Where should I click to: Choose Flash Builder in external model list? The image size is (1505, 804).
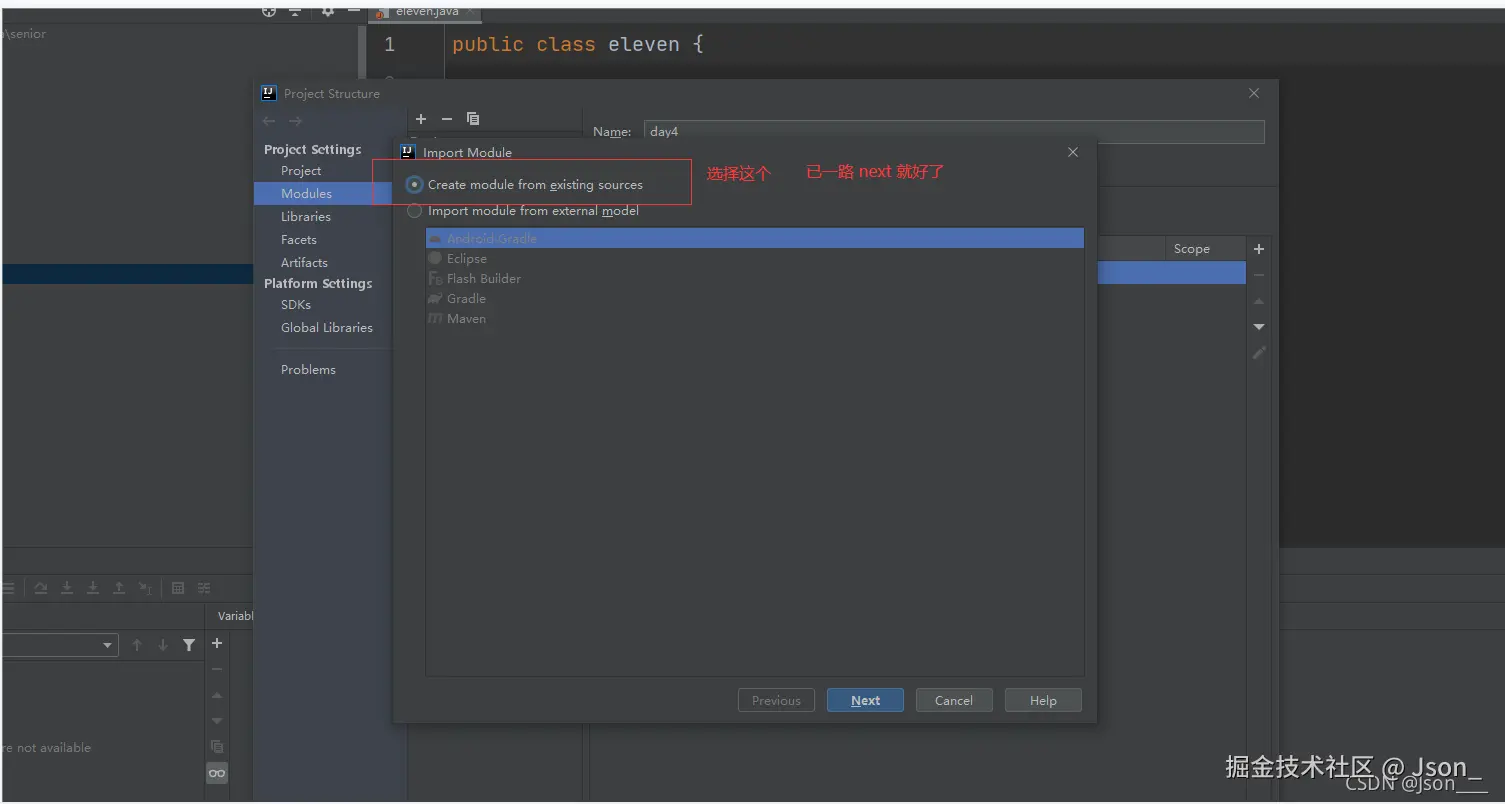coord(755,278)
